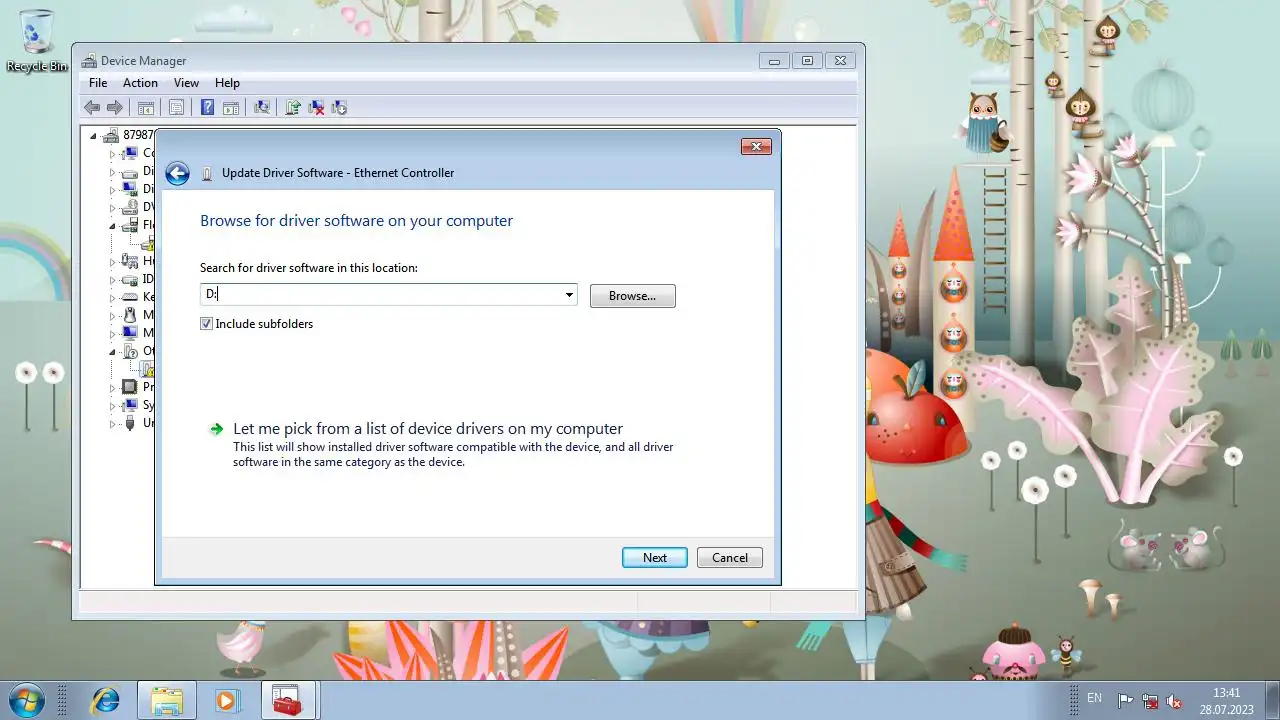
Task: Choose Let me pick from a list link
Action: (428, 428)
